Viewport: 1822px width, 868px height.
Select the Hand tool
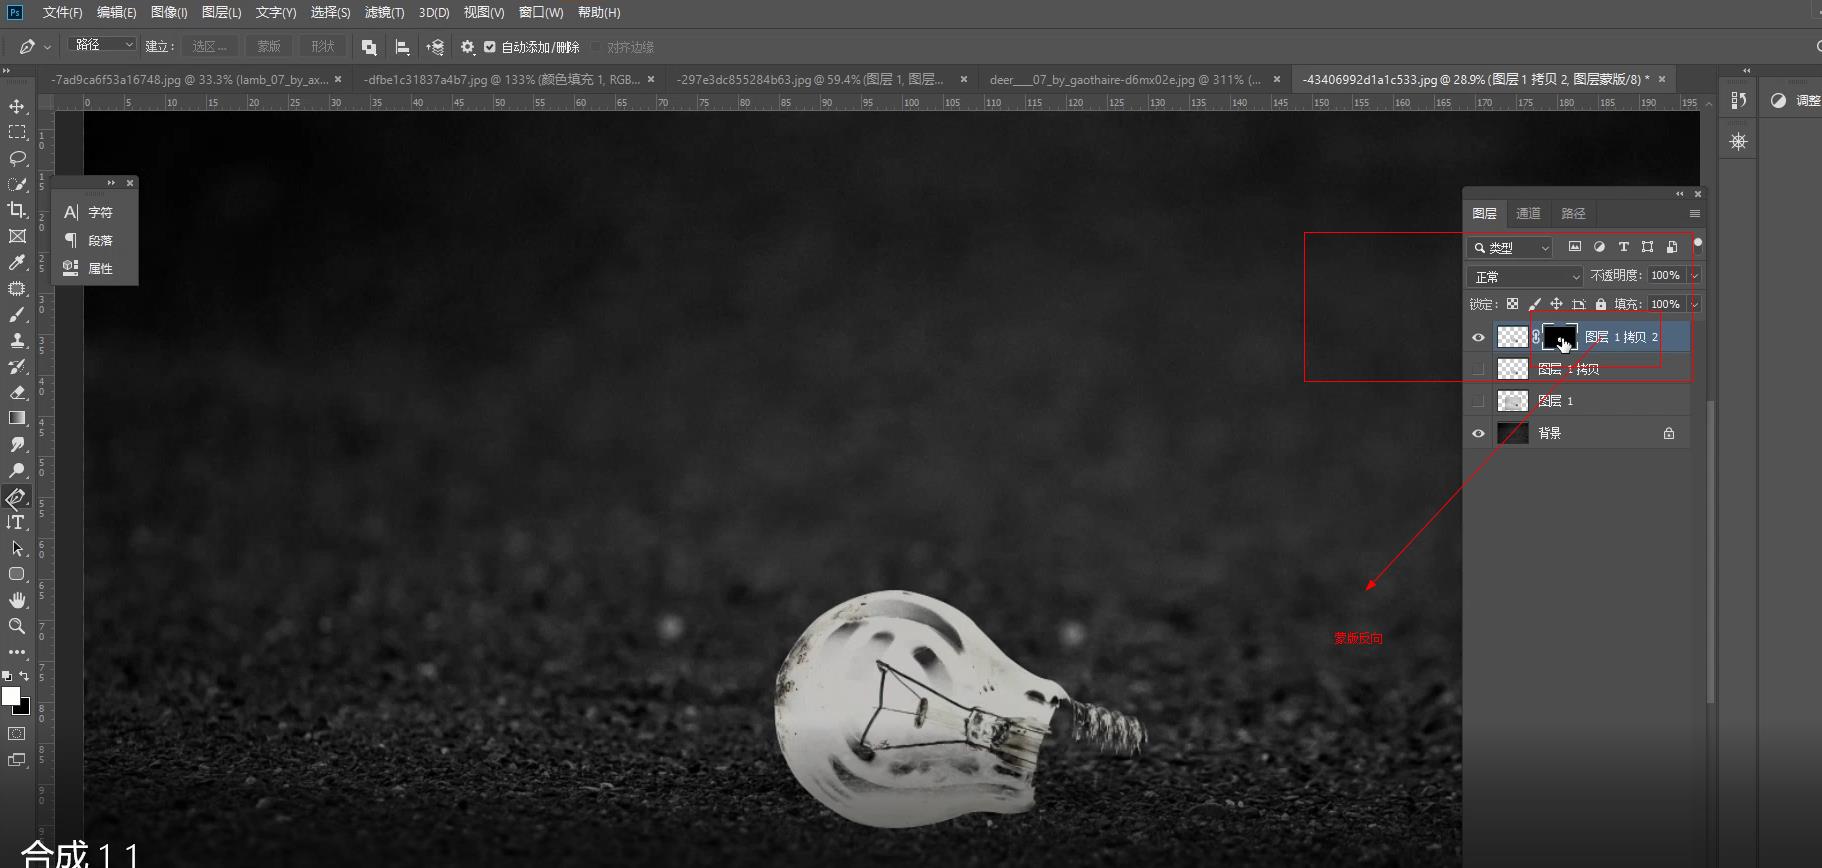pyautogui.click(x=17, y=600)
